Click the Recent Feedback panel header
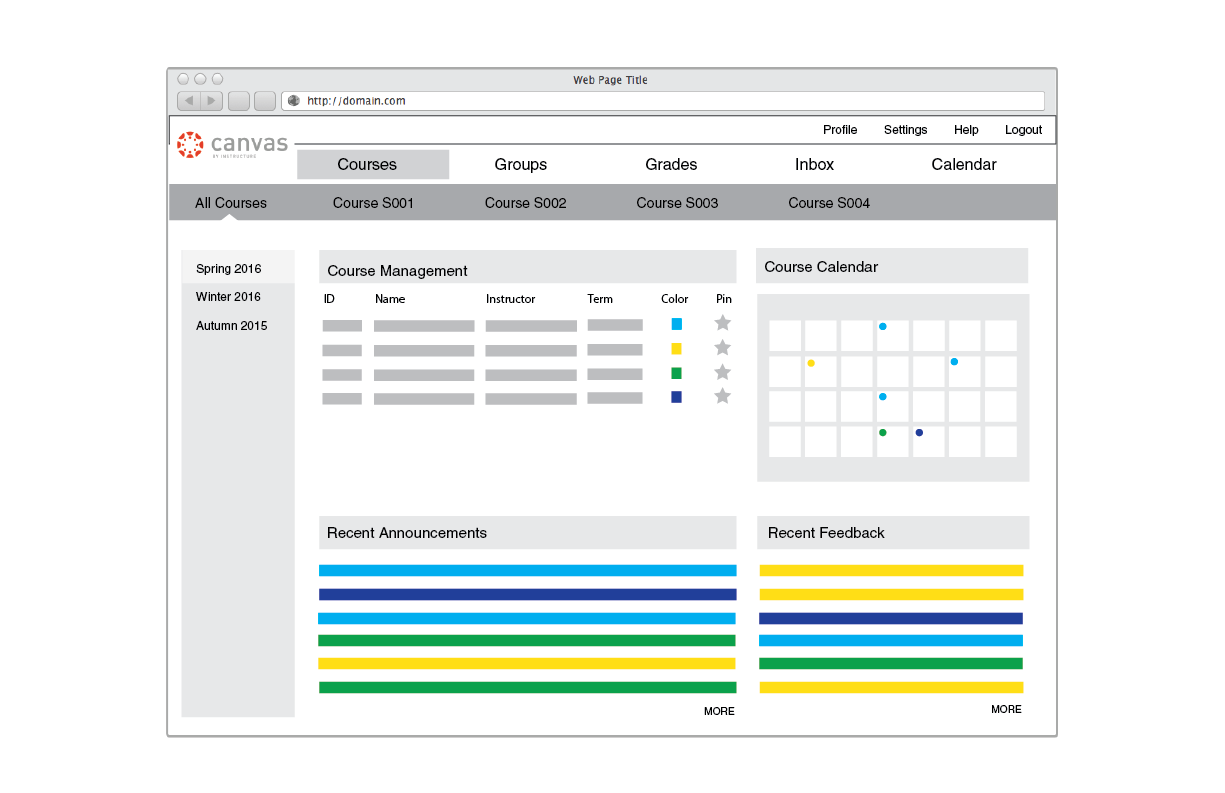This screenshot has width=1225, height=793. (893, 533)
